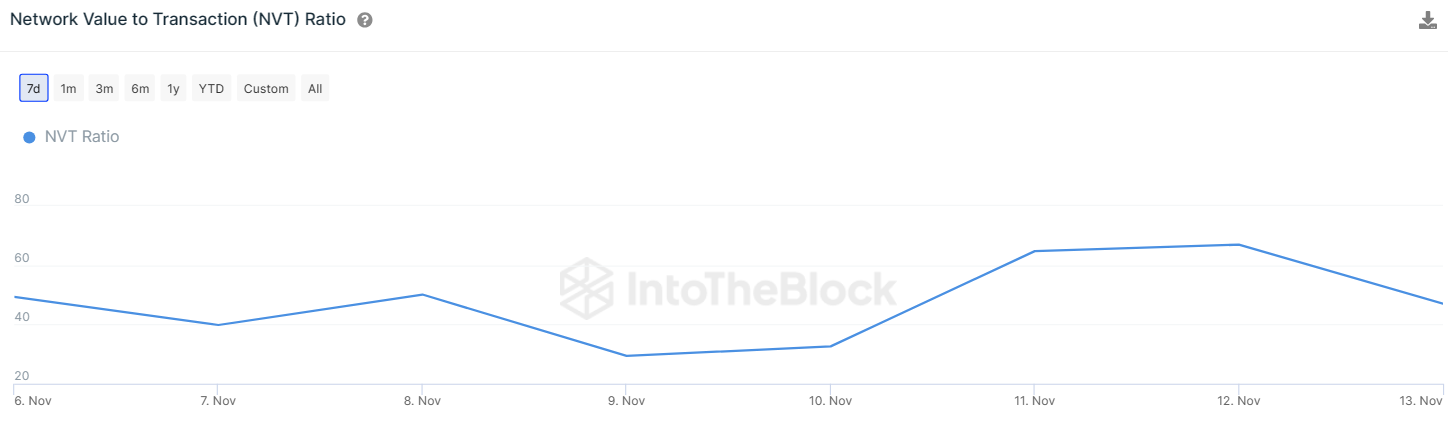Click the 8. Nov axis label

422,401
